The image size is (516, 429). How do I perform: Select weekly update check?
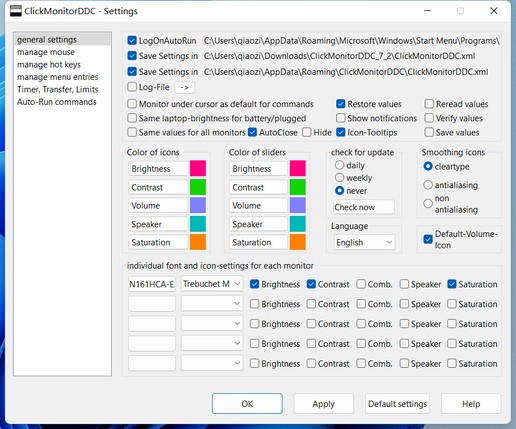pos(339,178)
